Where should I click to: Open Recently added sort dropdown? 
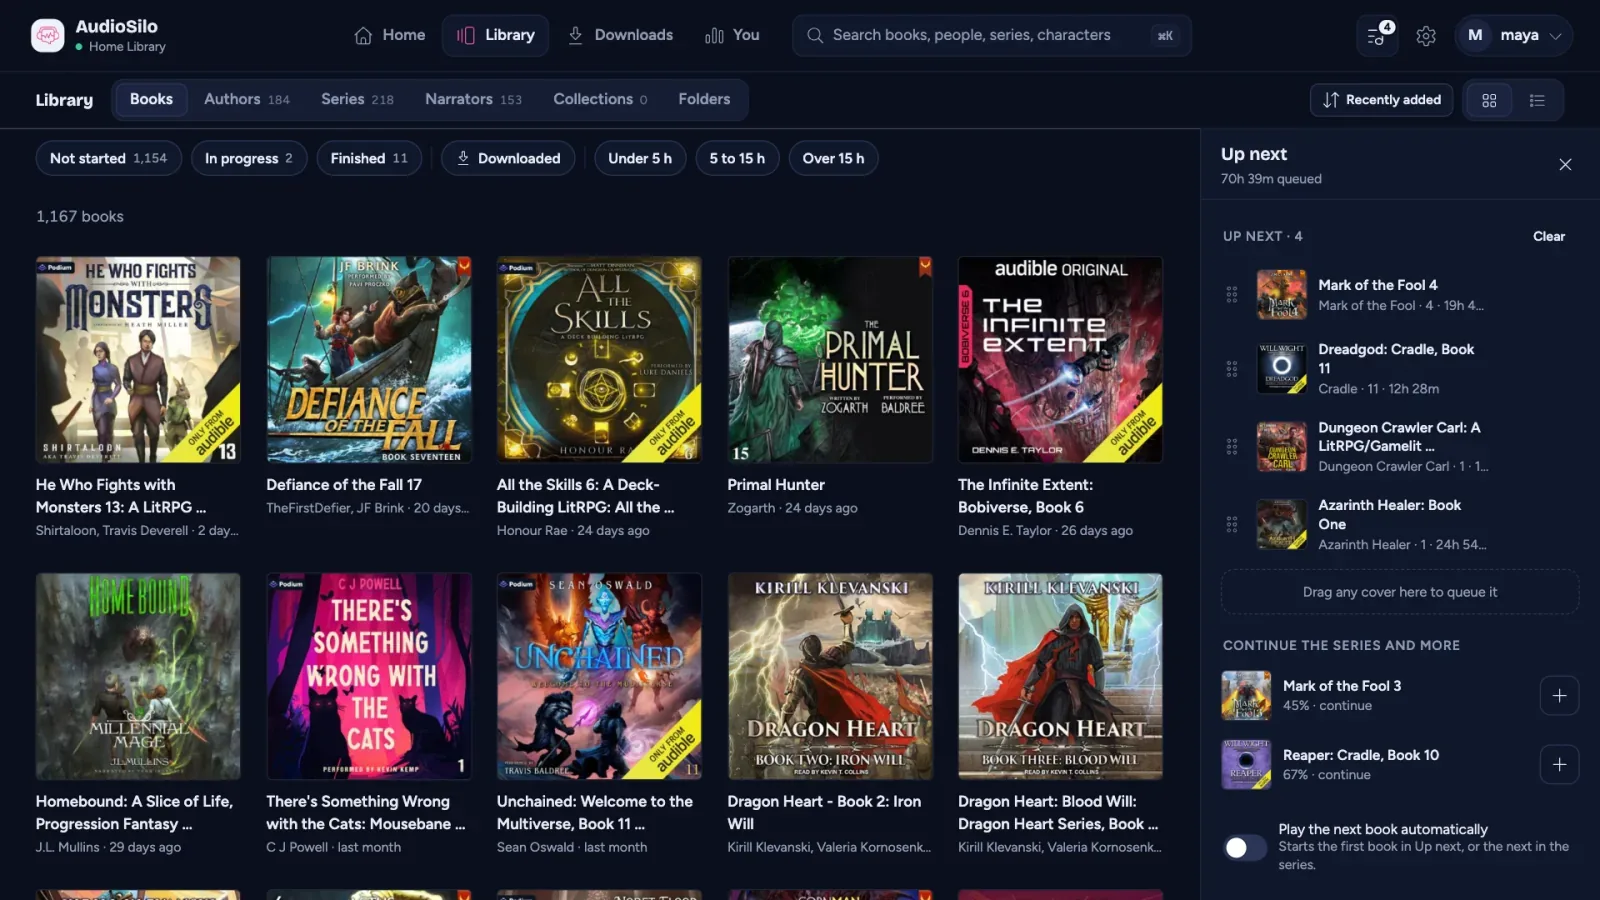[x=1381, y=100]
